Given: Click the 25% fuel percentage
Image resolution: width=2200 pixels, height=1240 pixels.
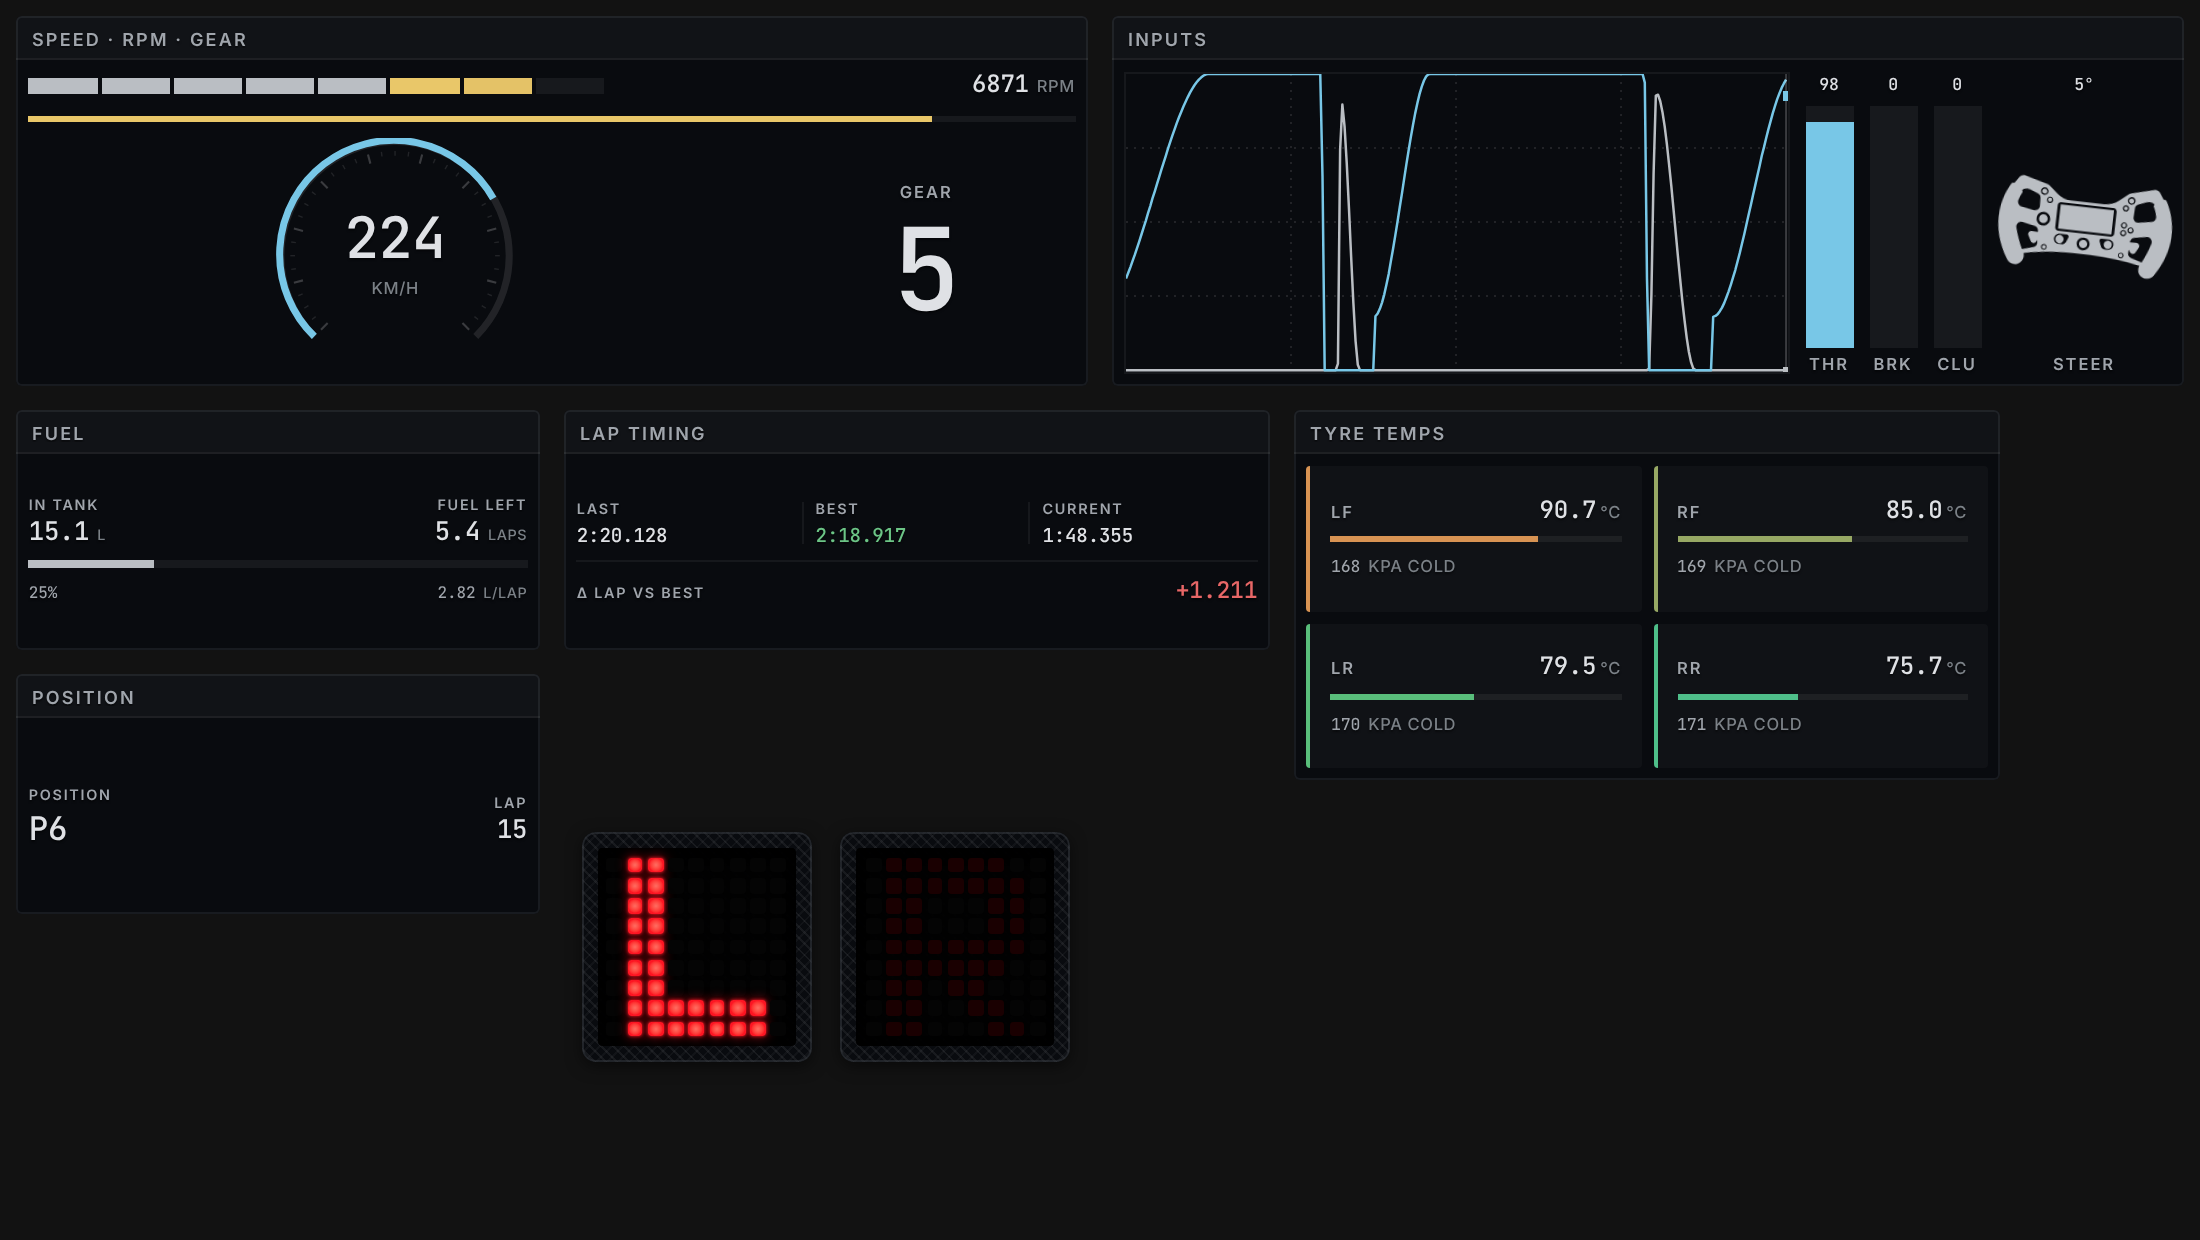Looking at the screenshot, I should 43,593.
